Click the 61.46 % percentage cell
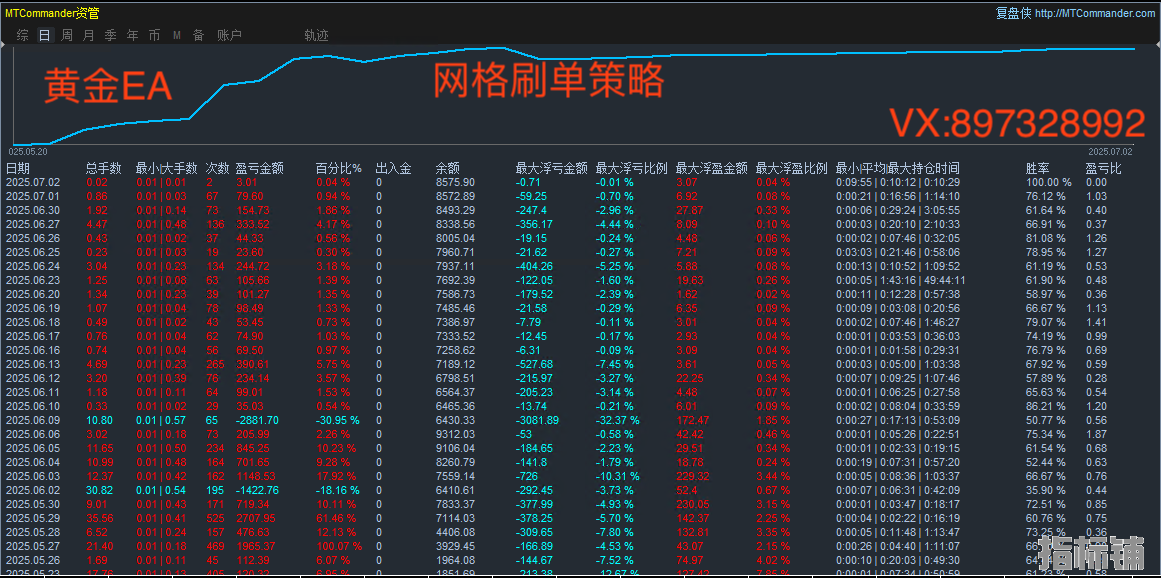This screenshot has height=578, width=1161. 335,518
